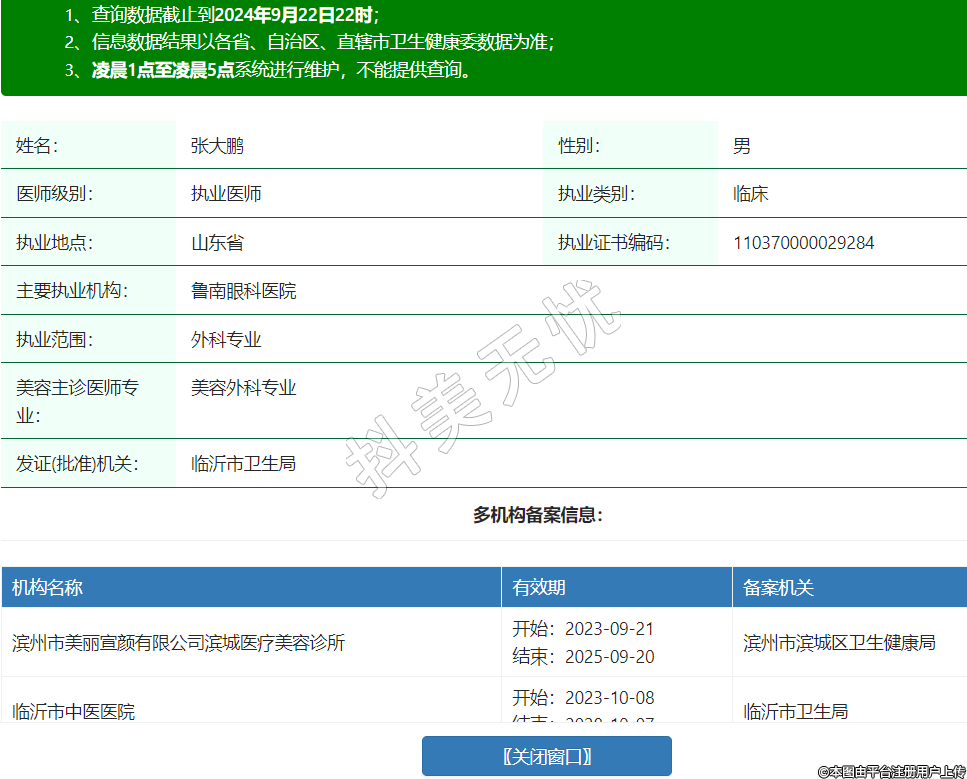The image size is (967, 779).
Task: Select certificate number 110370000029284
Action: point(803,243)
